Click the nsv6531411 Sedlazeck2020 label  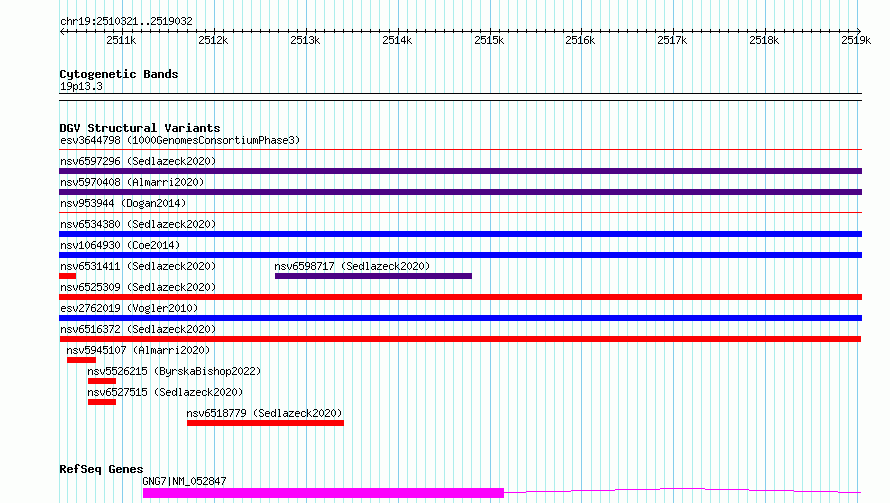138,266
